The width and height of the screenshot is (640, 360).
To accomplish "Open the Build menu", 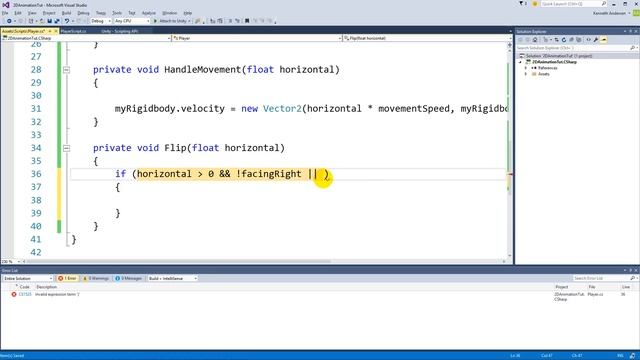I will (x=66, y=13).
